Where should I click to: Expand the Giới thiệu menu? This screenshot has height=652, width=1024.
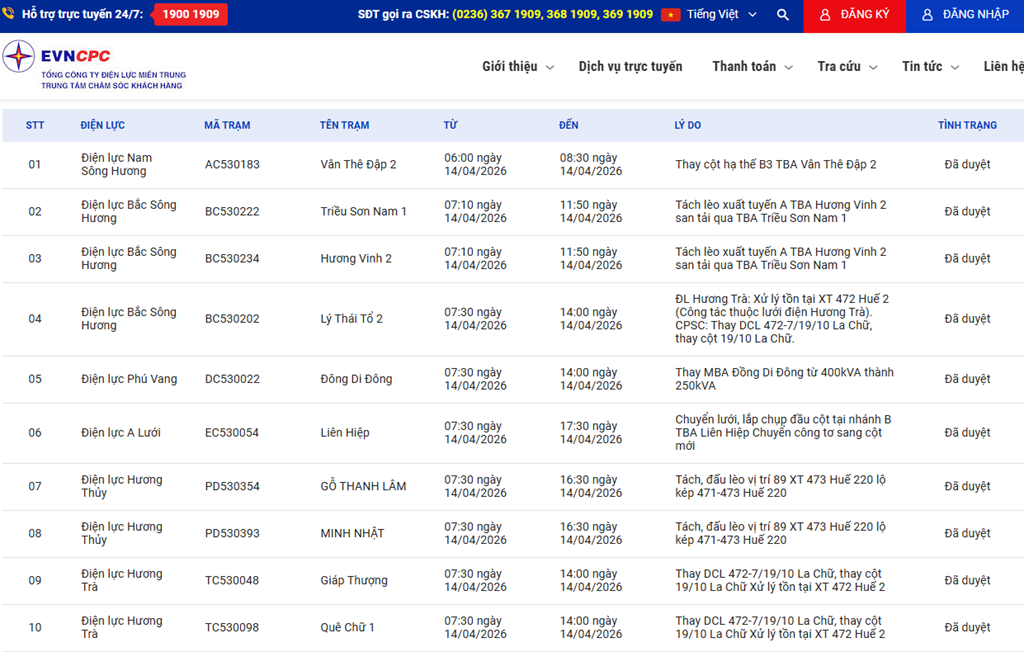(517, 67)
